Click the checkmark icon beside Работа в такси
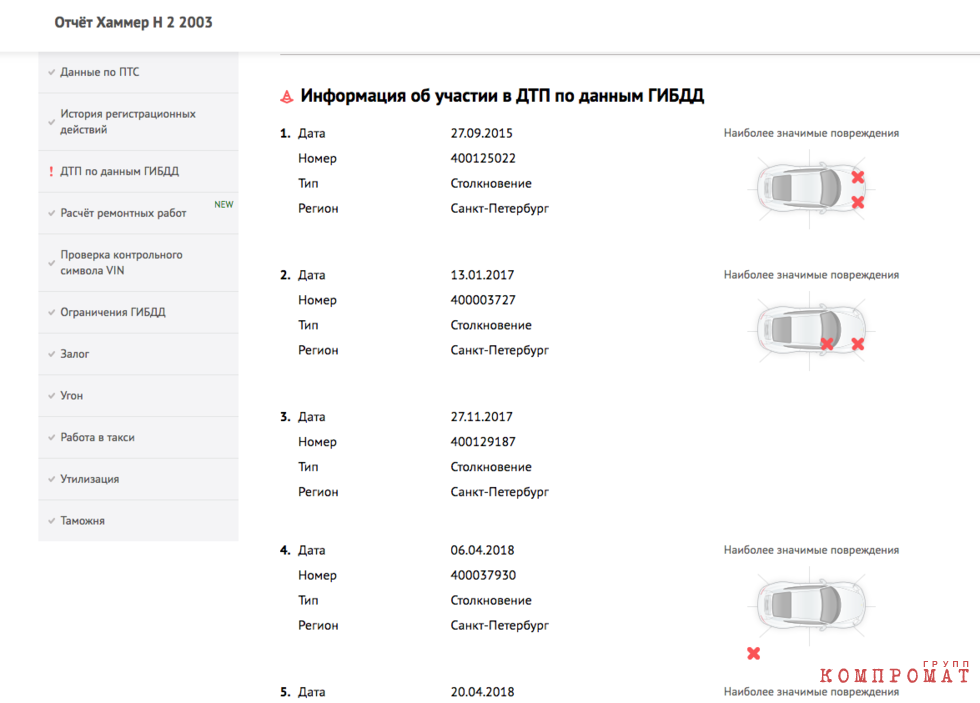980x703 pixels. [x=51, y=437]
